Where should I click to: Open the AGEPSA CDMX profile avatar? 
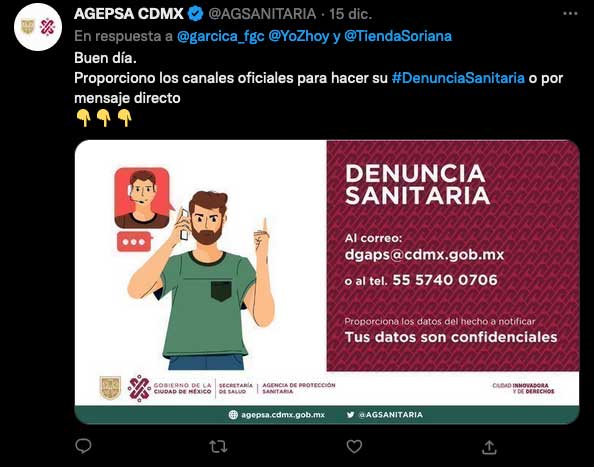click(38, 27)
